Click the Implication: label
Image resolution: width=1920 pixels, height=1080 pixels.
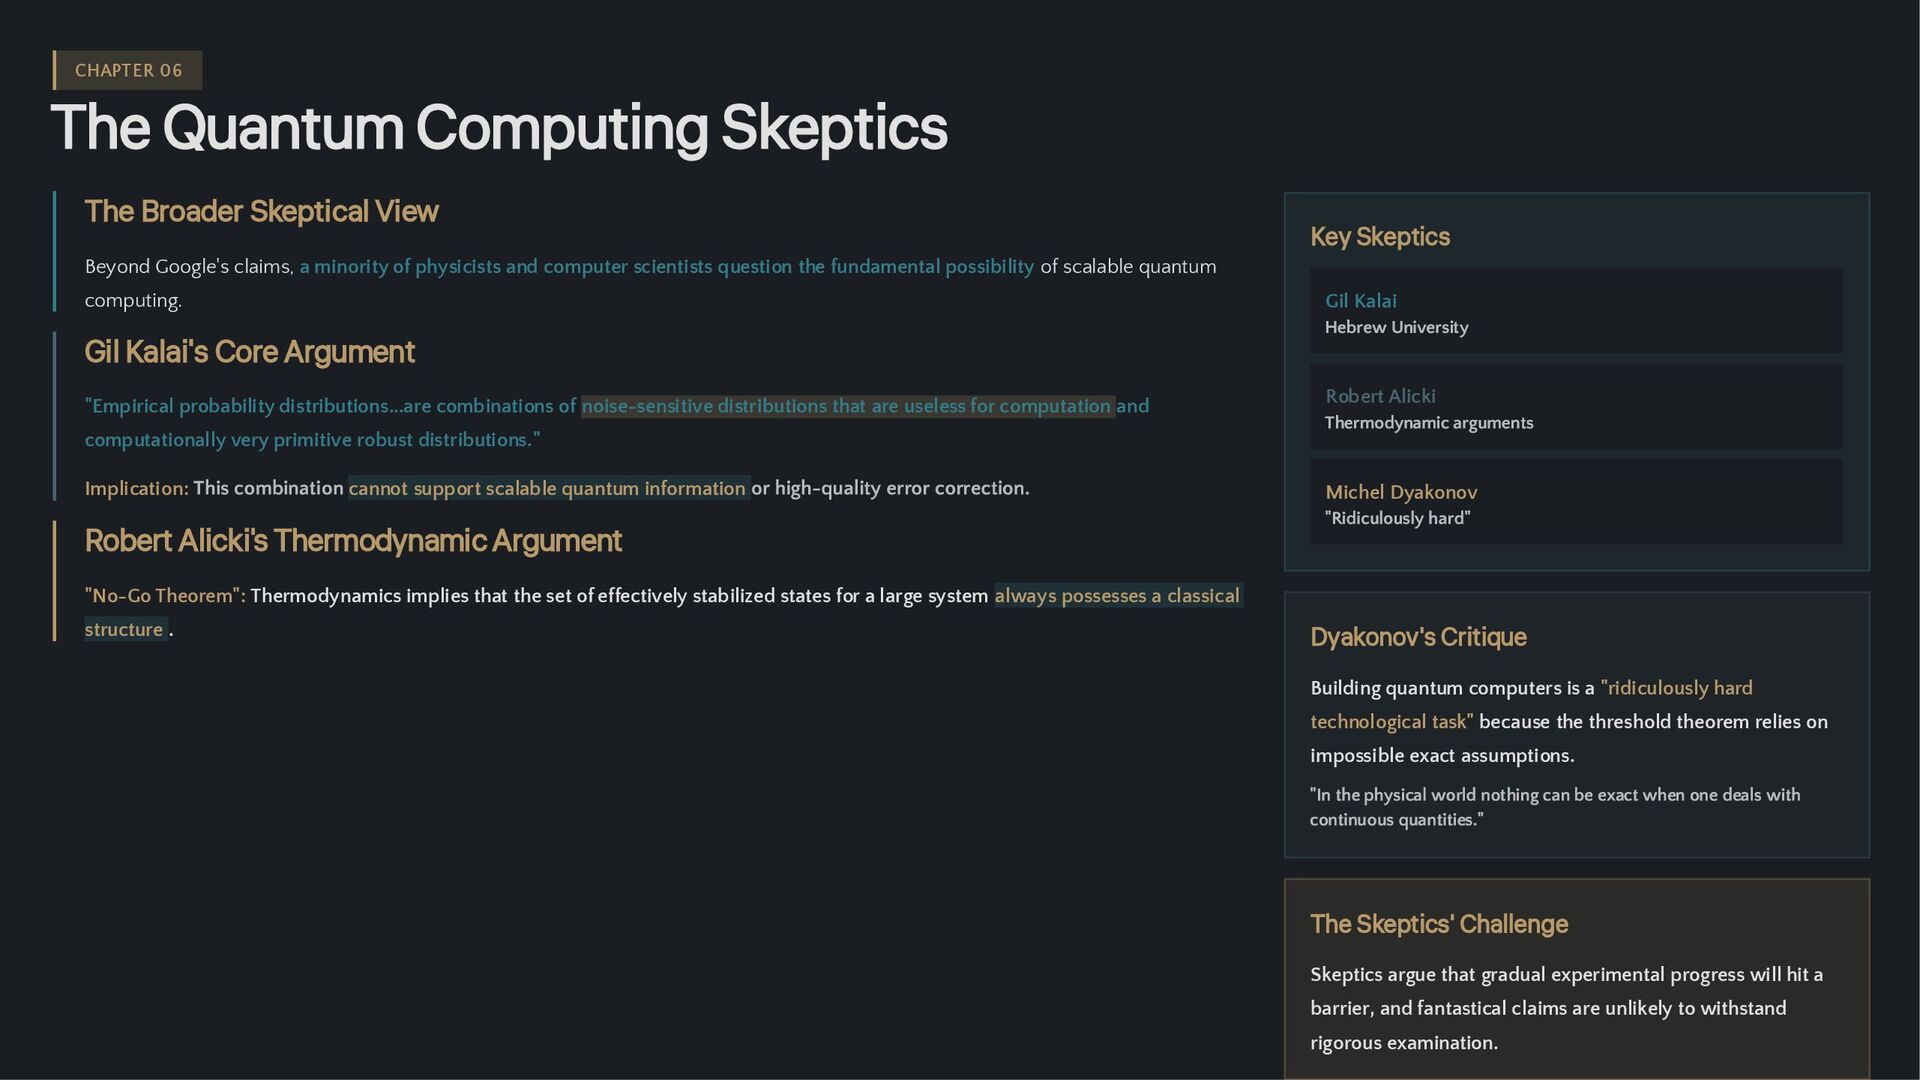pos(136,488)
